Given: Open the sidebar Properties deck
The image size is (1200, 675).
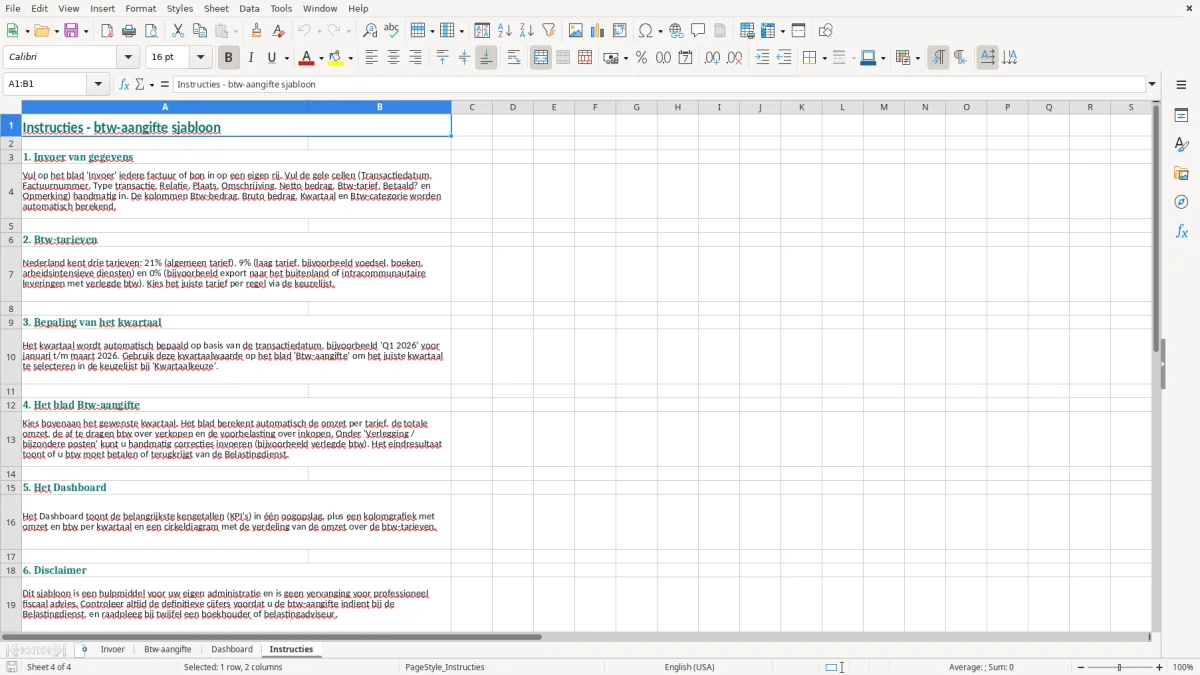Looking at the screenshot, I should point(1181,115).
